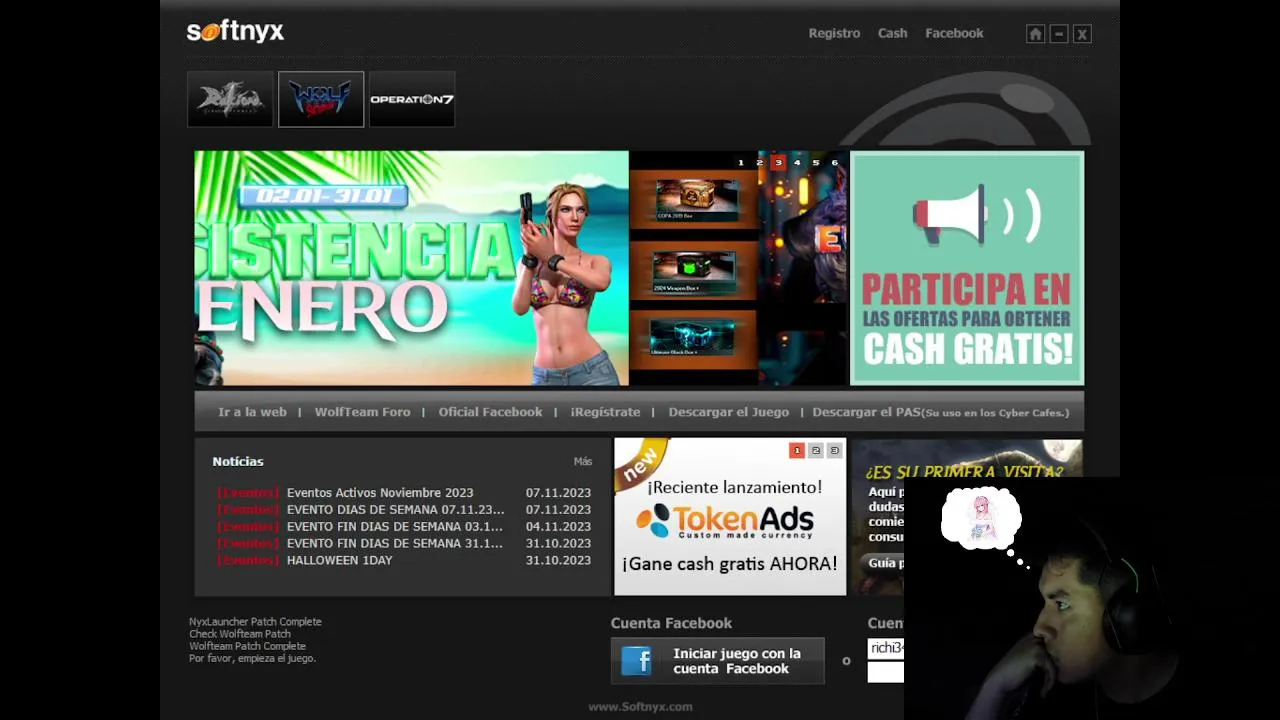Show ad slide 2 in TokenAds panel
The image size is (1280, 720).
point(816,451)
